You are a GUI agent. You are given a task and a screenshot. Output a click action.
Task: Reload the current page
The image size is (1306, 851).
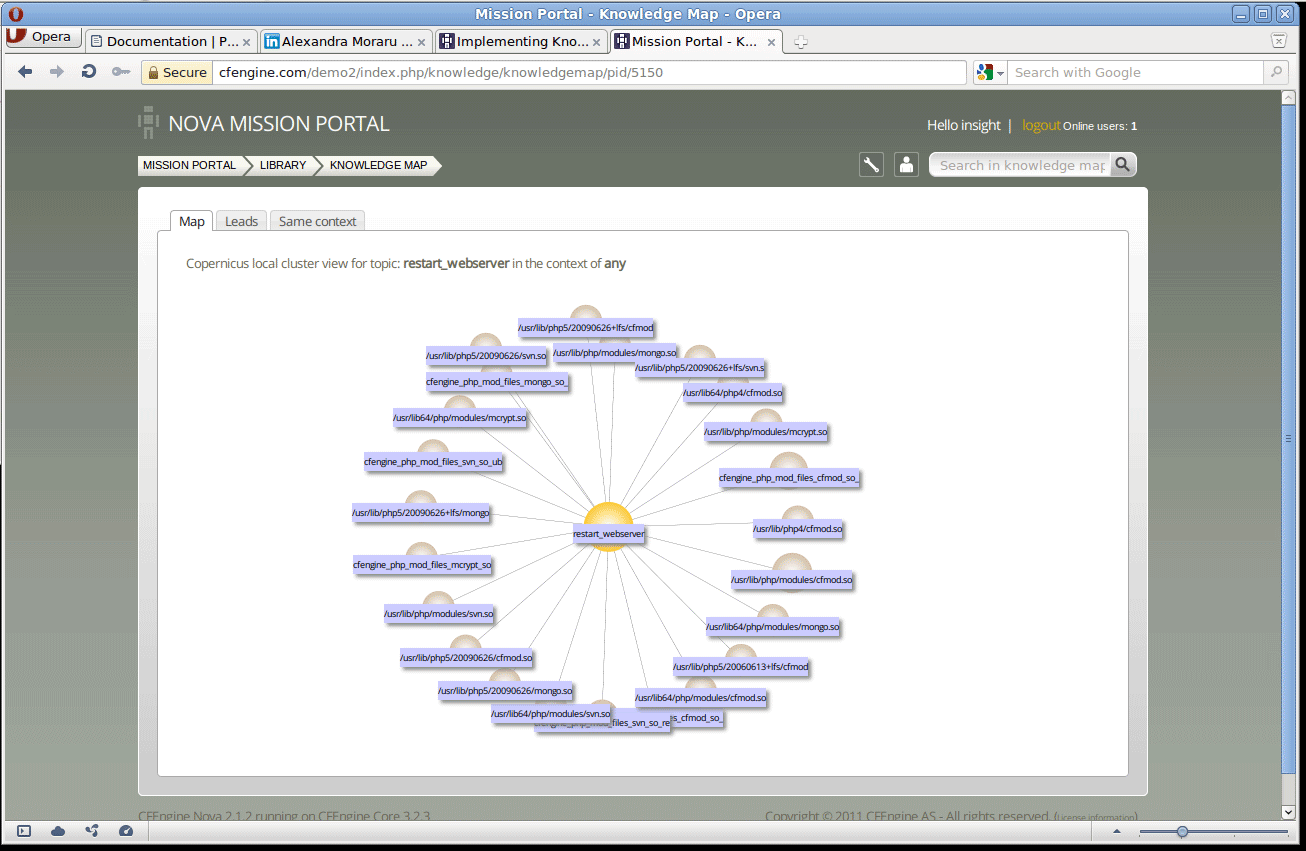(89, 72)
